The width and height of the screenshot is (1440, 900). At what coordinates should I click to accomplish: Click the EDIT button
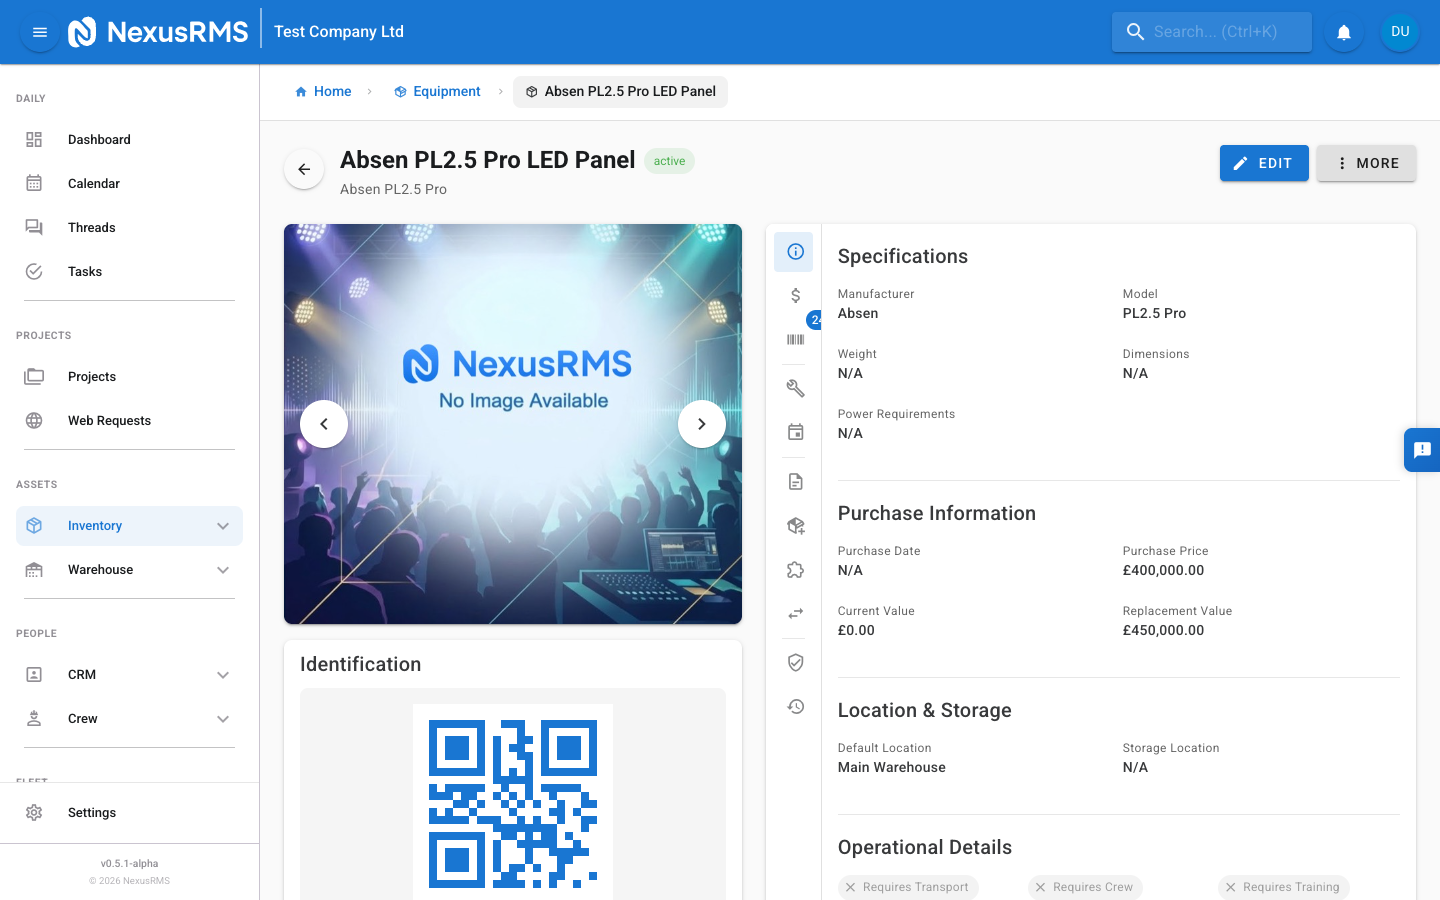1264,163
